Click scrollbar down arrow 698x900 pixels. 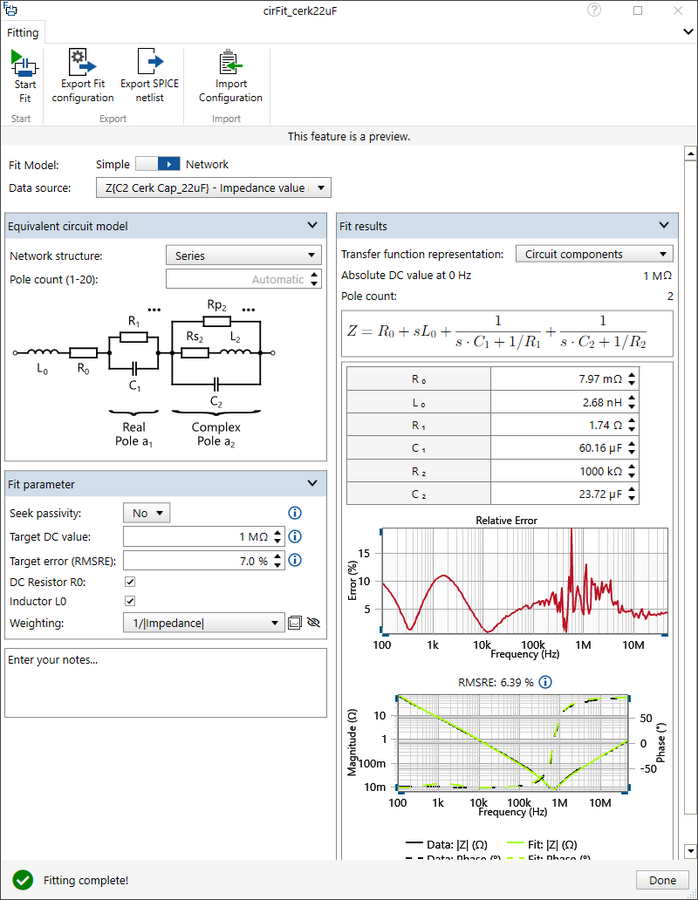tap(691, 851)
